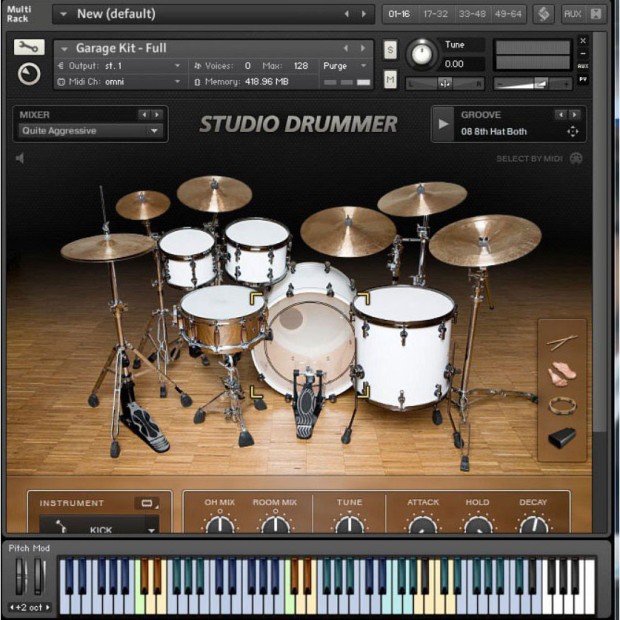The image size is (620, 620).
Task: Open the Garage Kit - Full instrument dropdown
Action: (64, 49)
